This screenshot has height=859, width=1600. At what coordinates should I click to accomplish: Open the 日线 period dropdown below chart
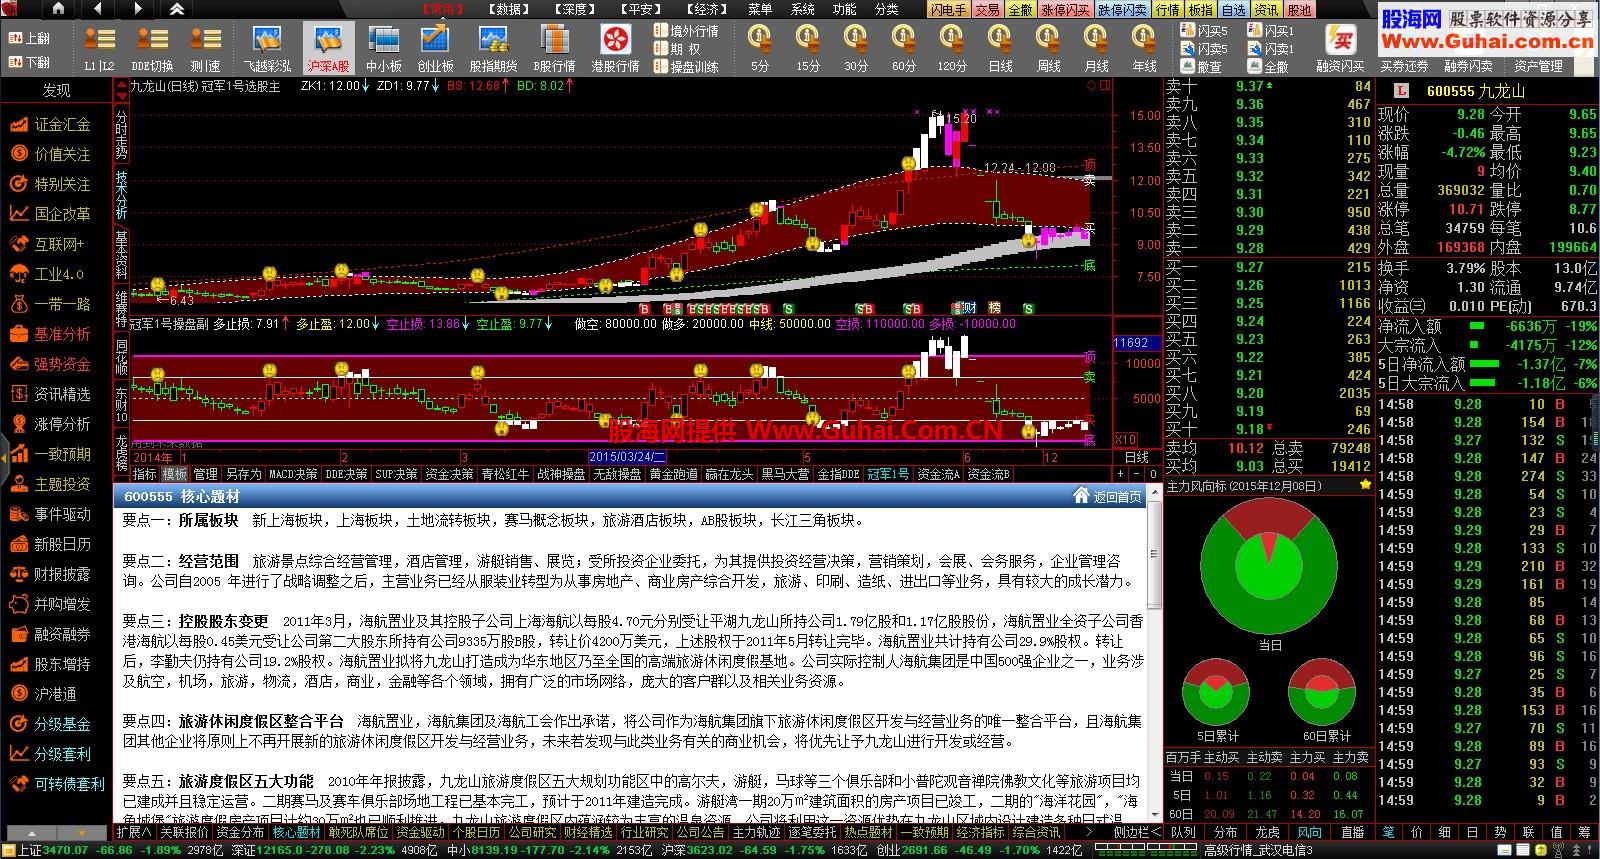[1138, 457]
